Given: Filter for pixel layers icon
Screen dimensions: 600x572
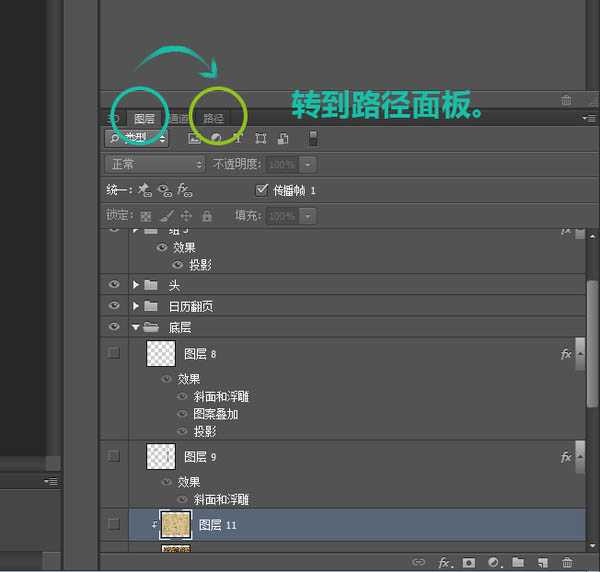Looking at the screenshot, I should [195, 138].
